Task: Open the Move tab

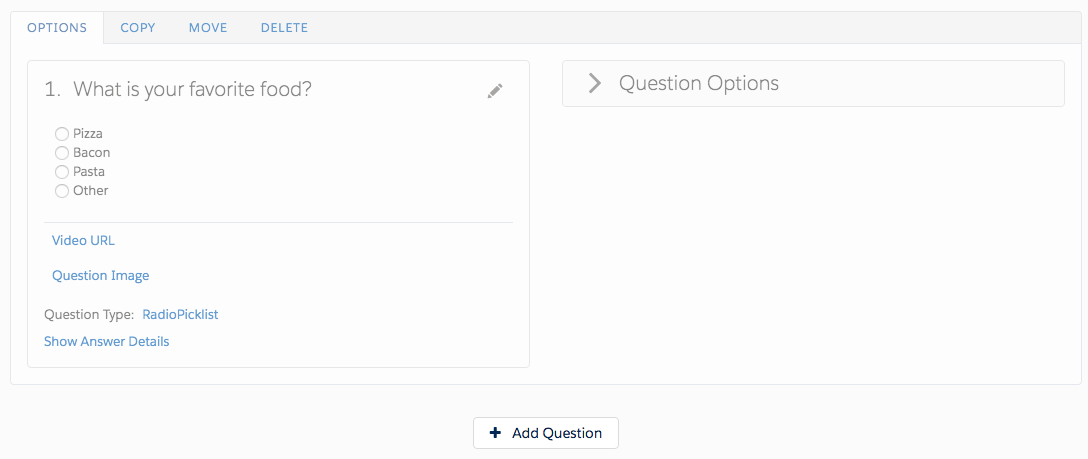Action: pos(208,28)
